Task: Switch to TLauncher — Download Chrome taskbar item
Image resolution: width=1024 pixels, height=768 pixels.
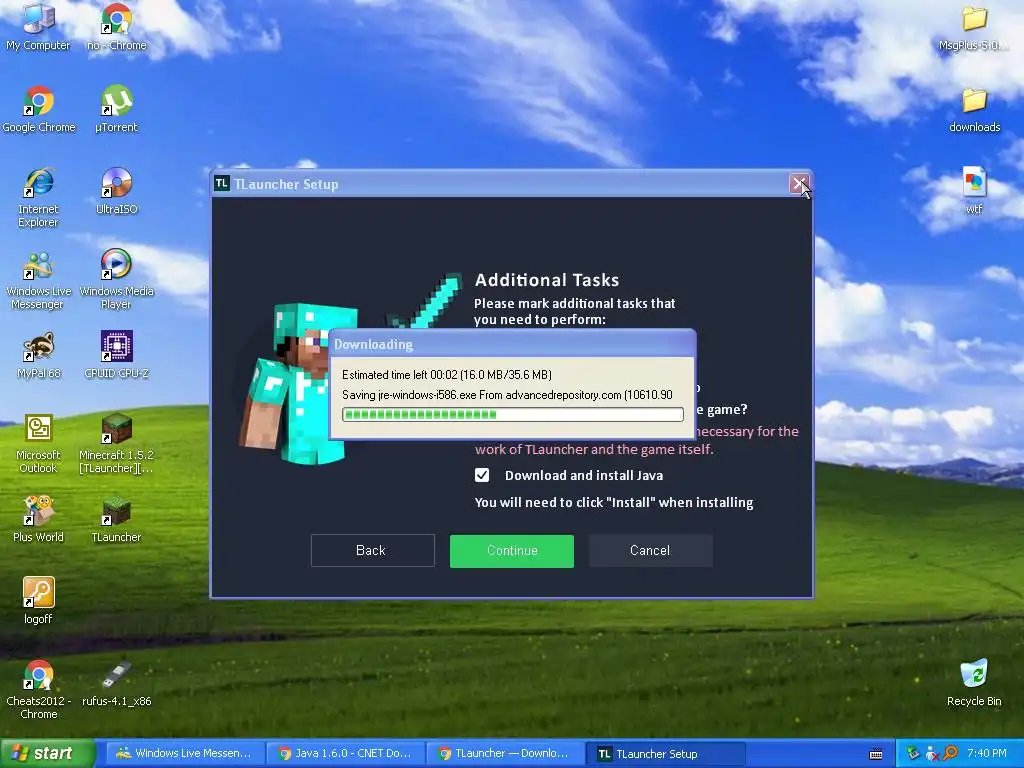Action: tap(504, 754)
